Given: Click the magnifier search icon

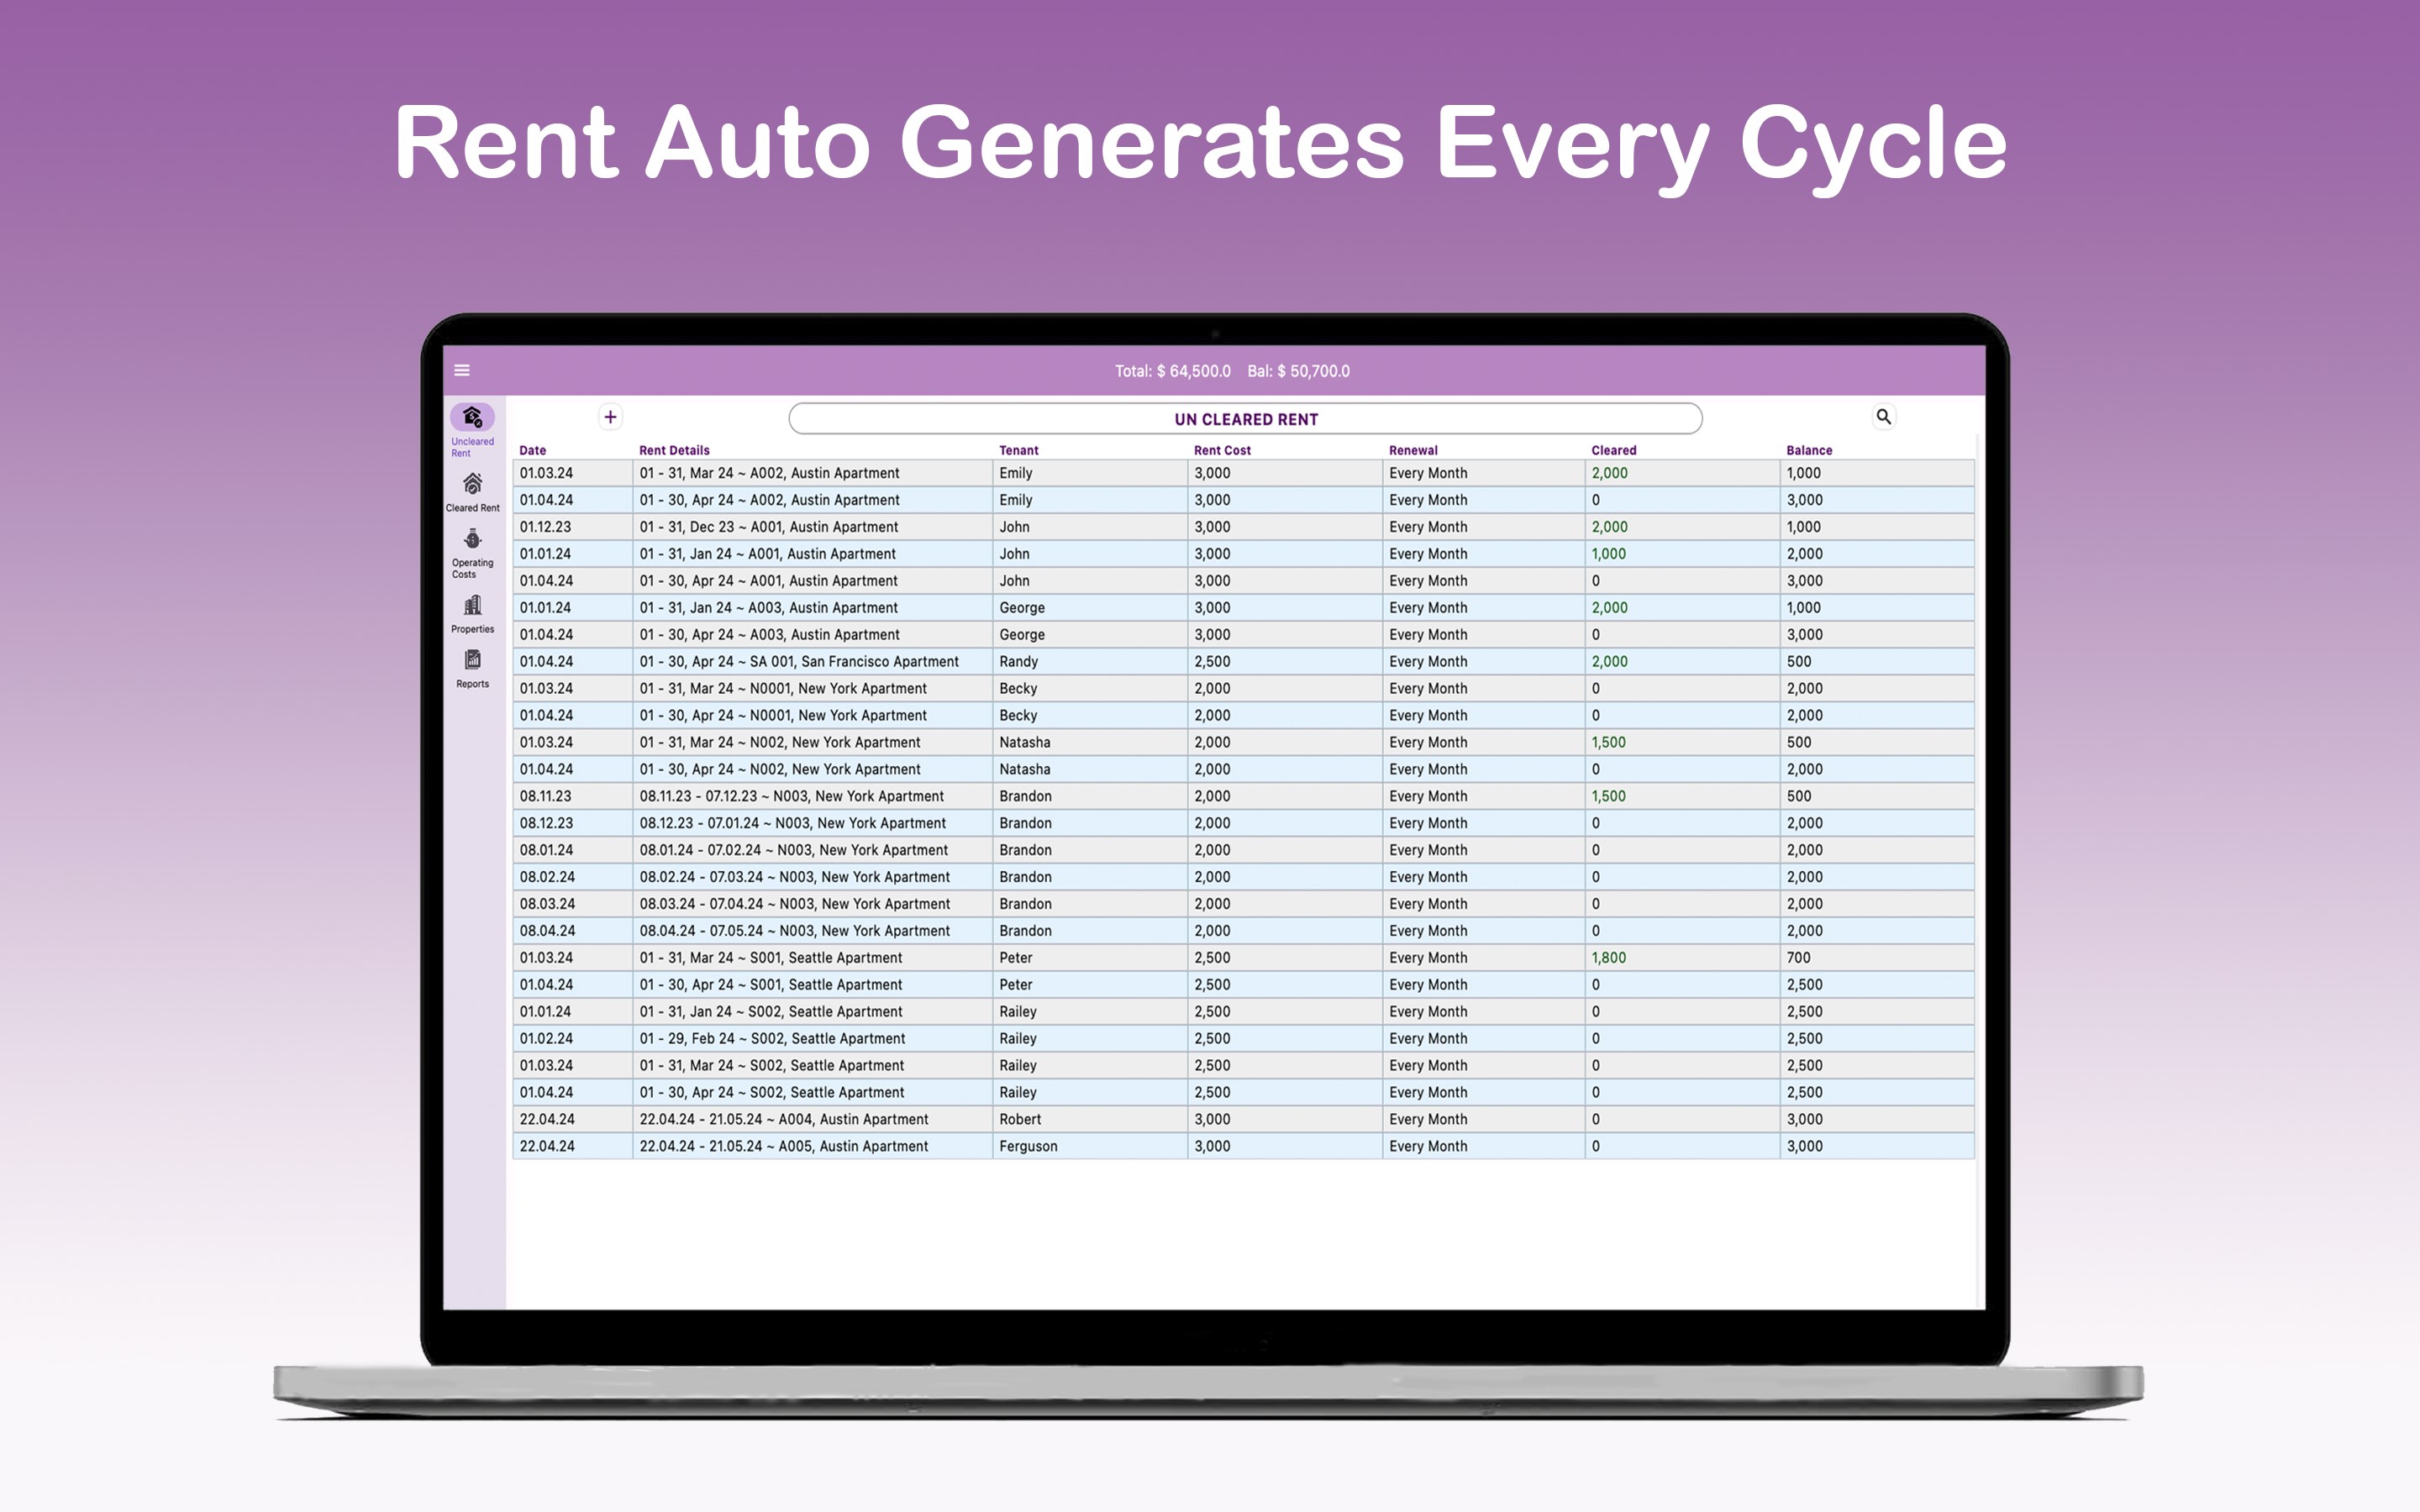Looking at the screenshot, I should pyautogui.click(x=1883, y=416).
